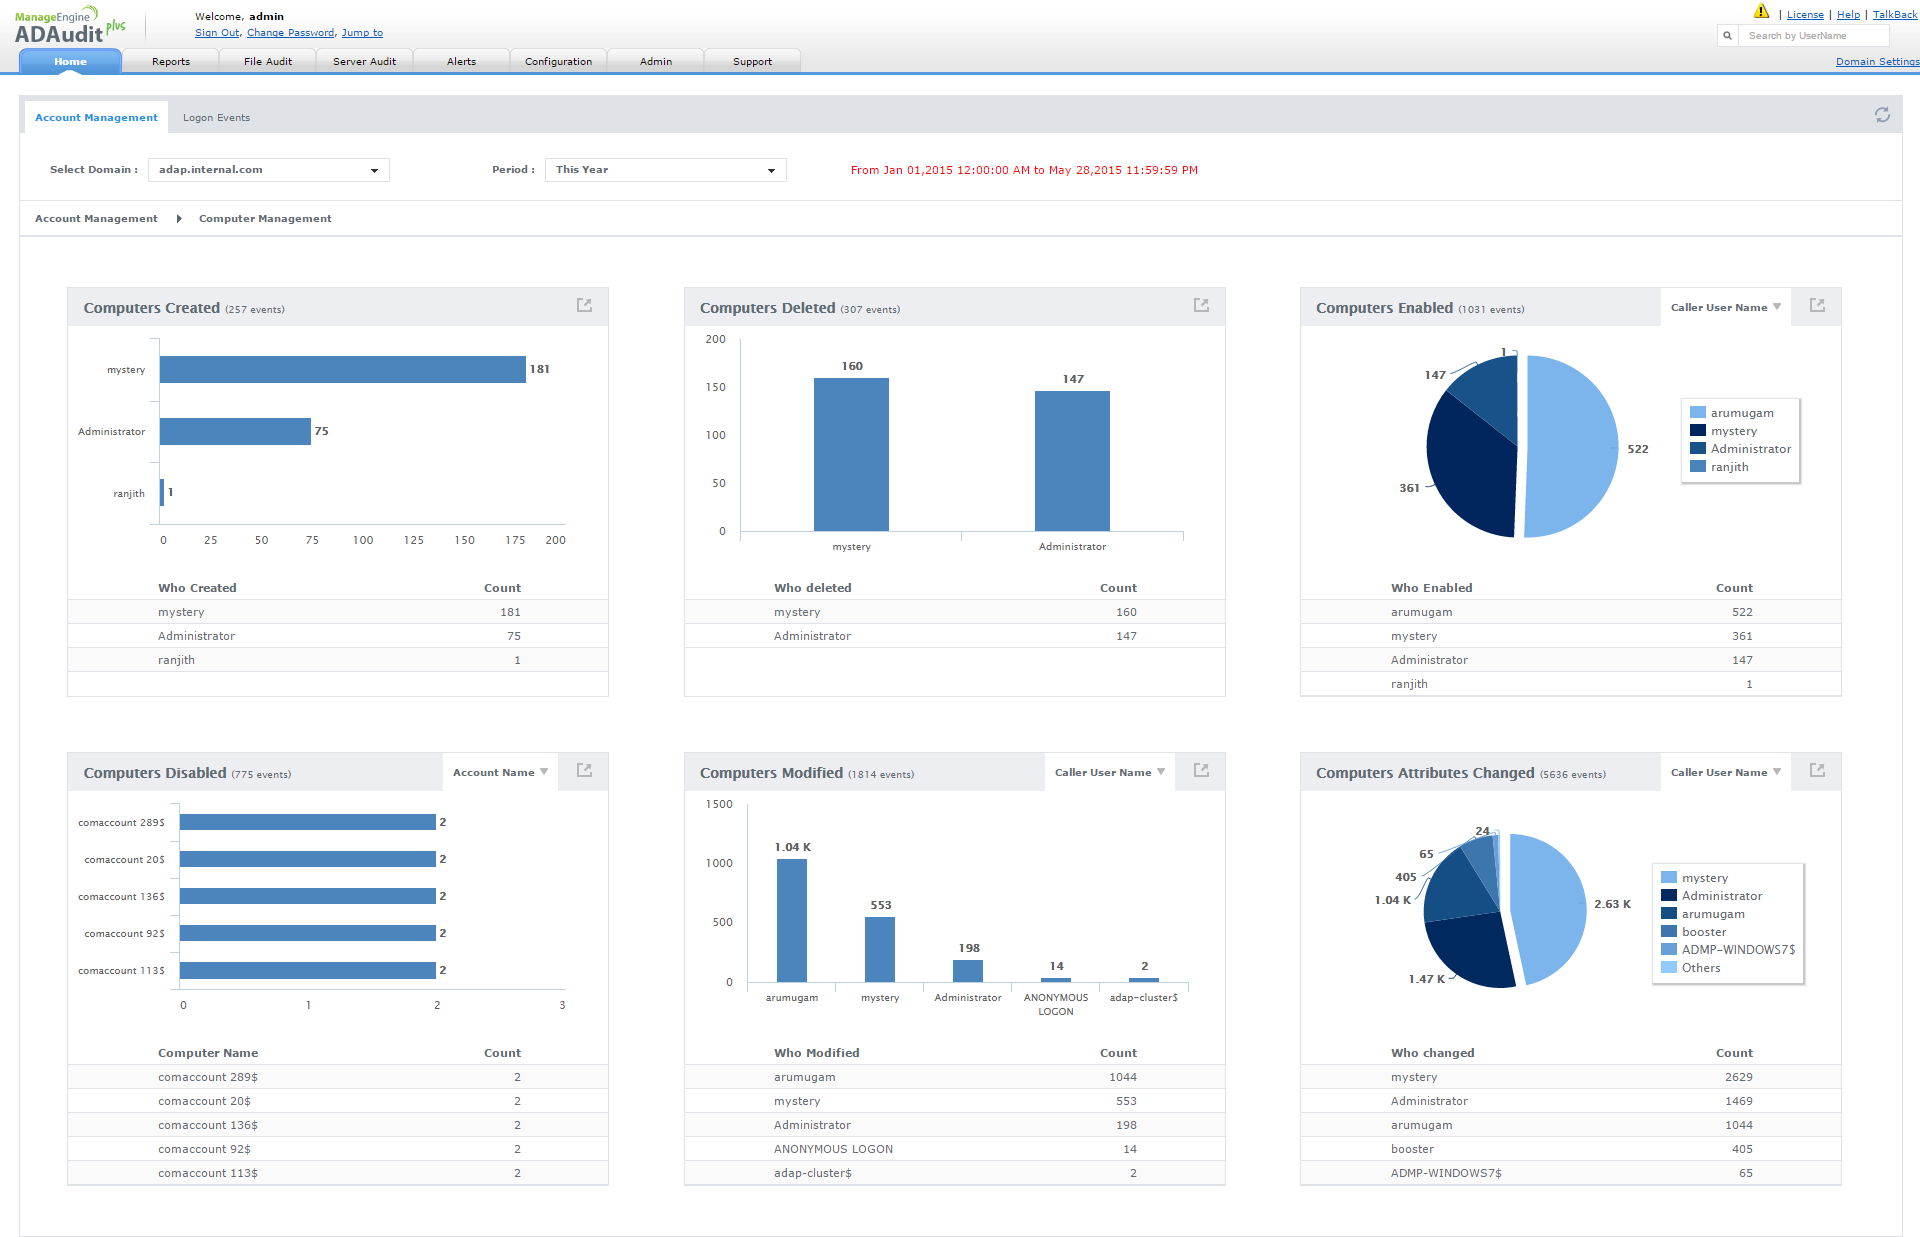Click the Search by UserName field
The width and height of the screenshot is (1920, 1237).
(1814, 36)
